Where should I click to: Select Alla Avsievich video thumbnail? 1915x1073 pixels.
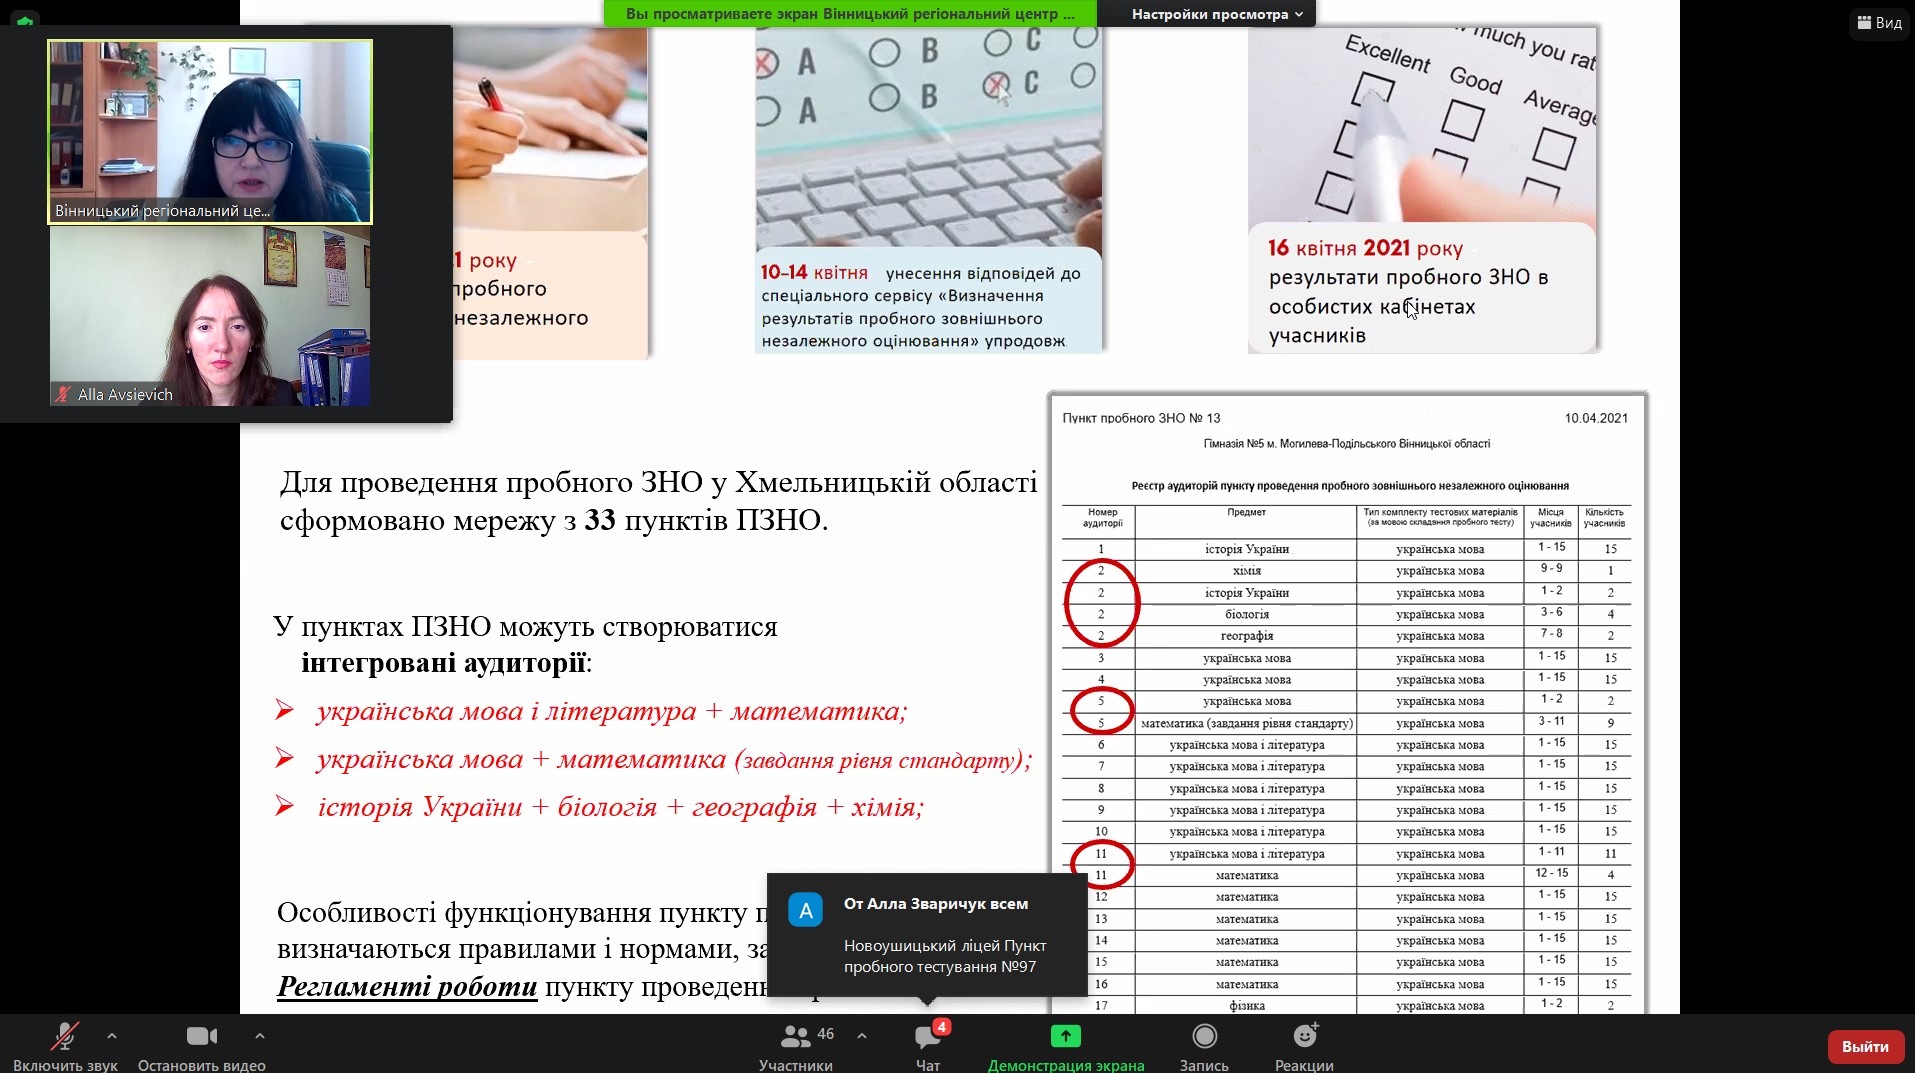point(210,316)
